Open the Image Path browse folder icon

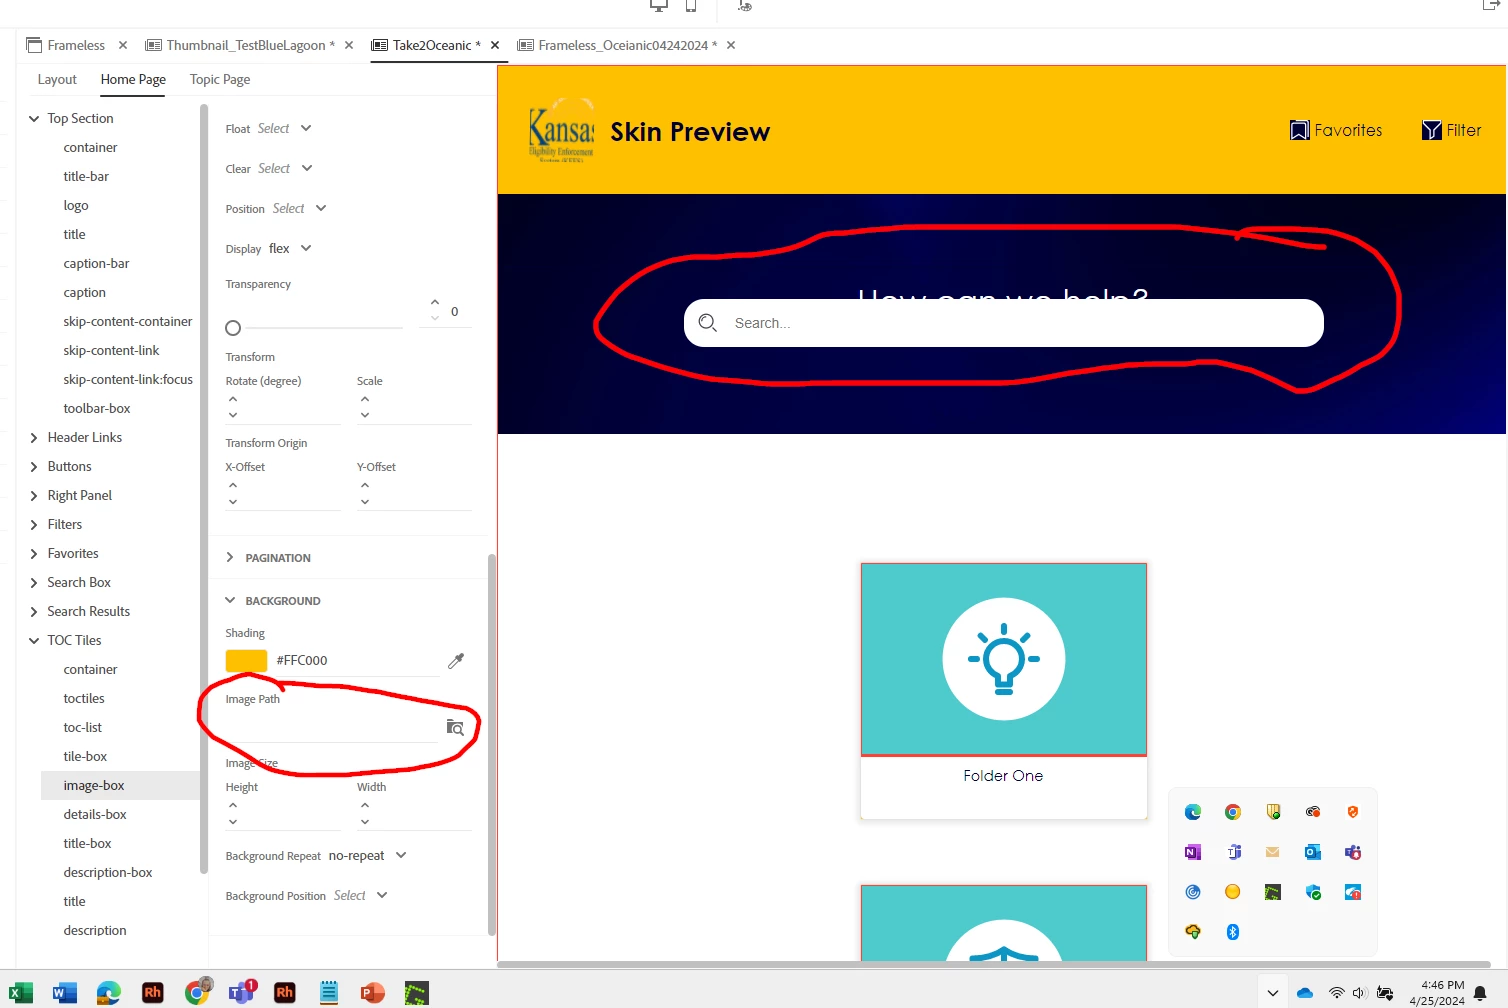[x=455, y=727]
